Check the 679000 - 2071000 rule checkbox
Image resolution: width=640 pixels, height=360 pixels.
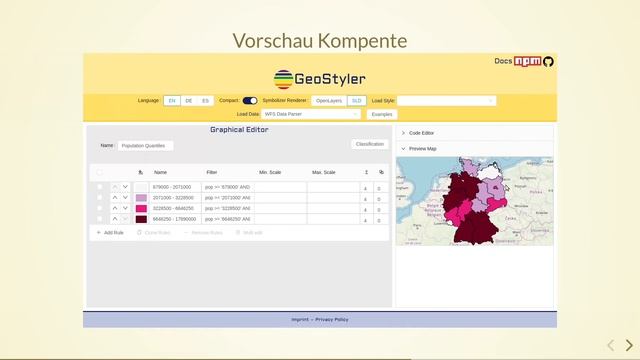coord(99,187)
